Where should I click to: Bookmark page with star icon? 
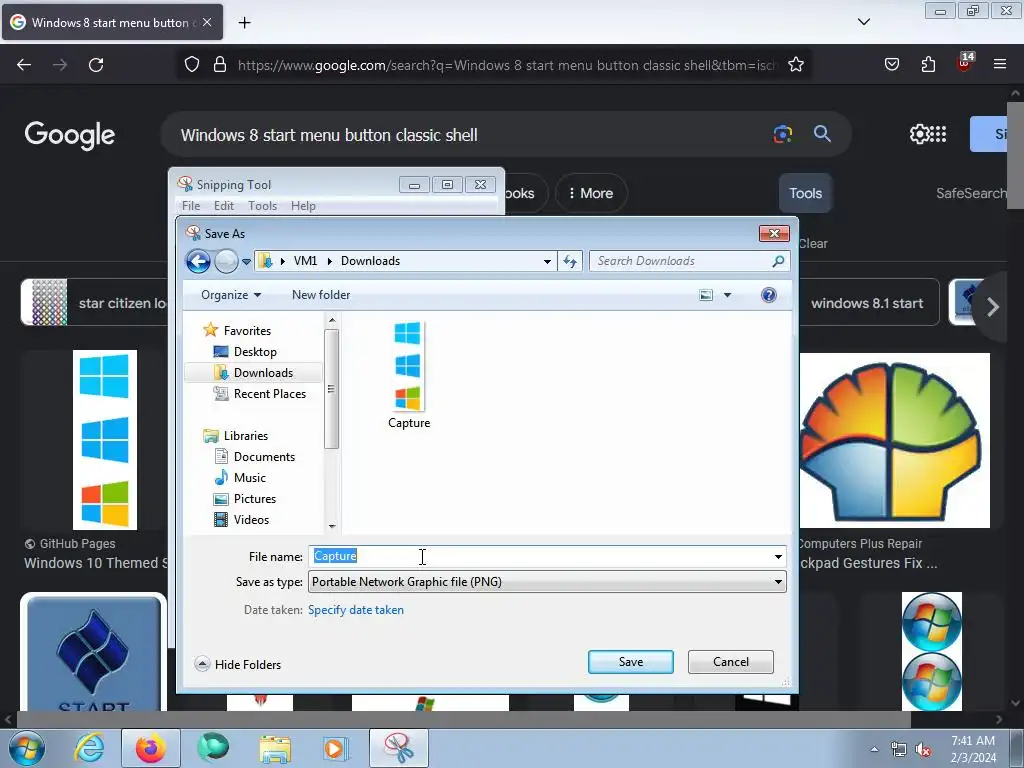click(795, 65)
